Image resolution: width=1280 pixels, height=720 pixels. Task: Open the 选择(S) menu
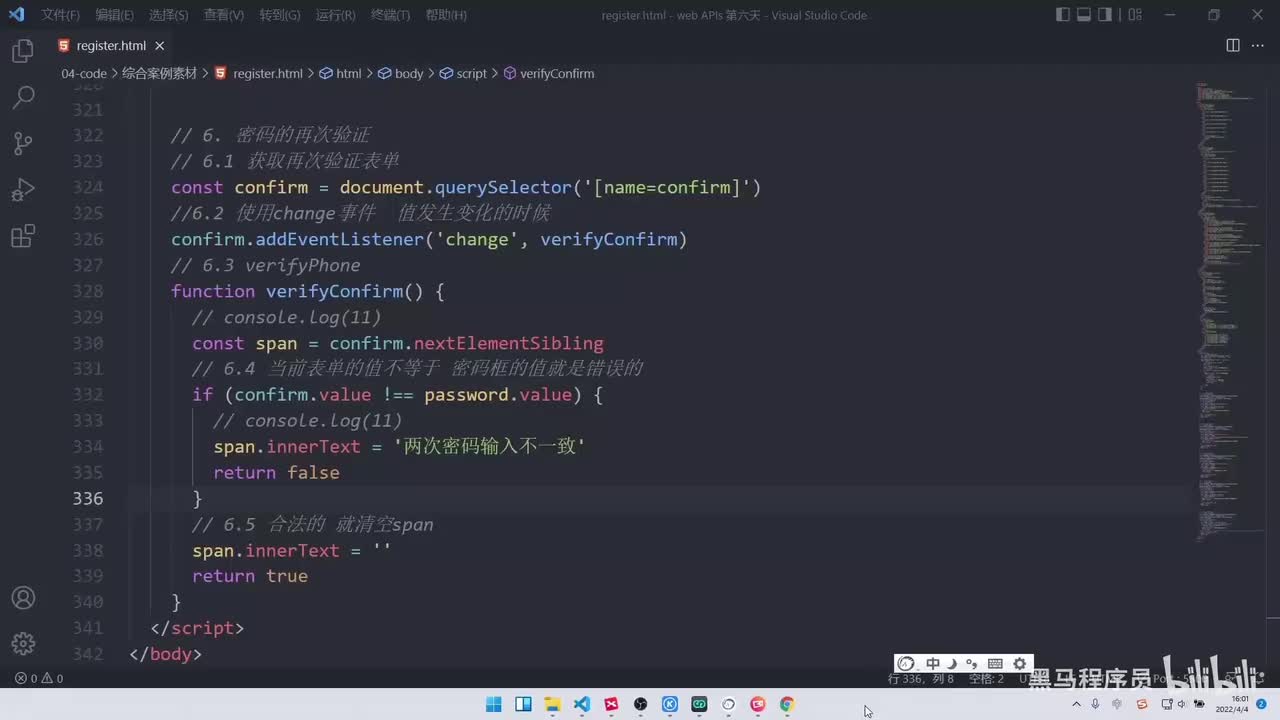(x=168, y=15)
